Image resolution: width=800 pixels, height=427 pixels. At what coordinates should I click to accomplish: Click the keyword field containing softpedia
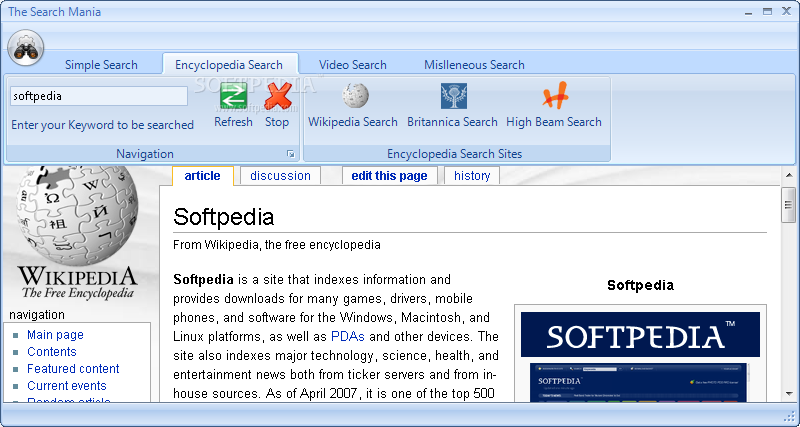click(x=99, y=96)
